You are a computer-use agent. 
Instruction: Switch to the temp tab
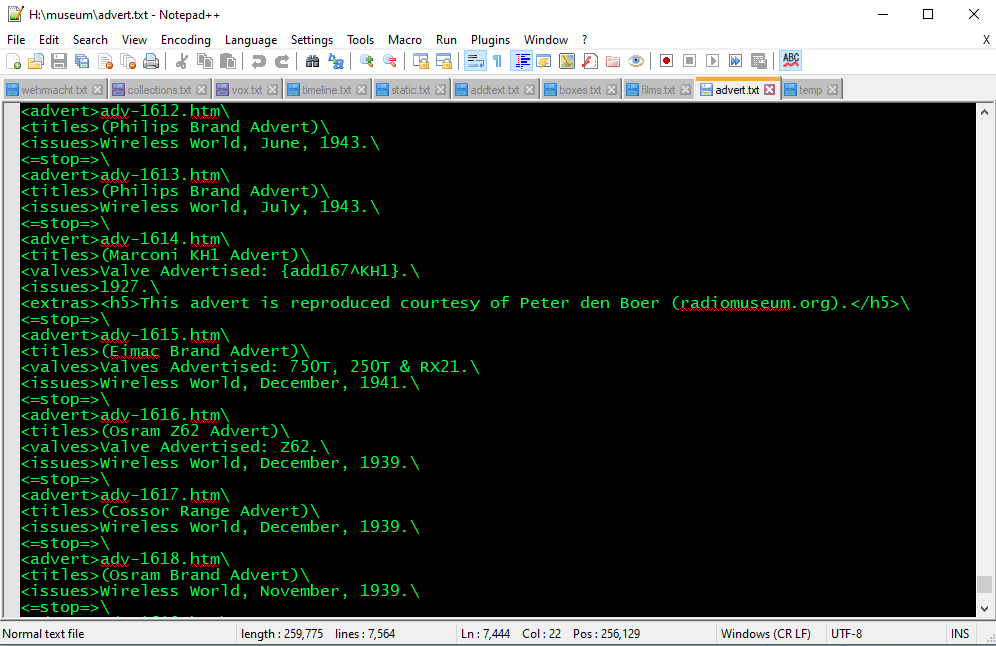(810, 90)
